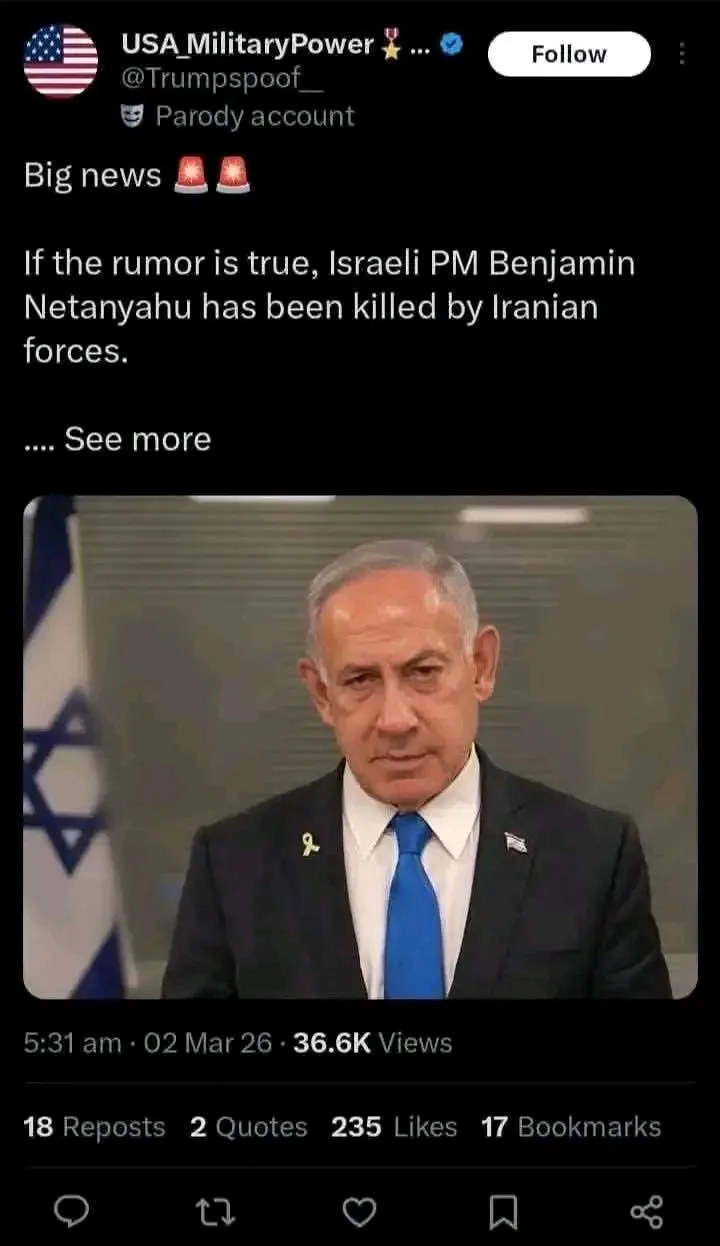720x1246 pixels.
Task: Open the US flag profile avatar
Action: coord(61,61)
